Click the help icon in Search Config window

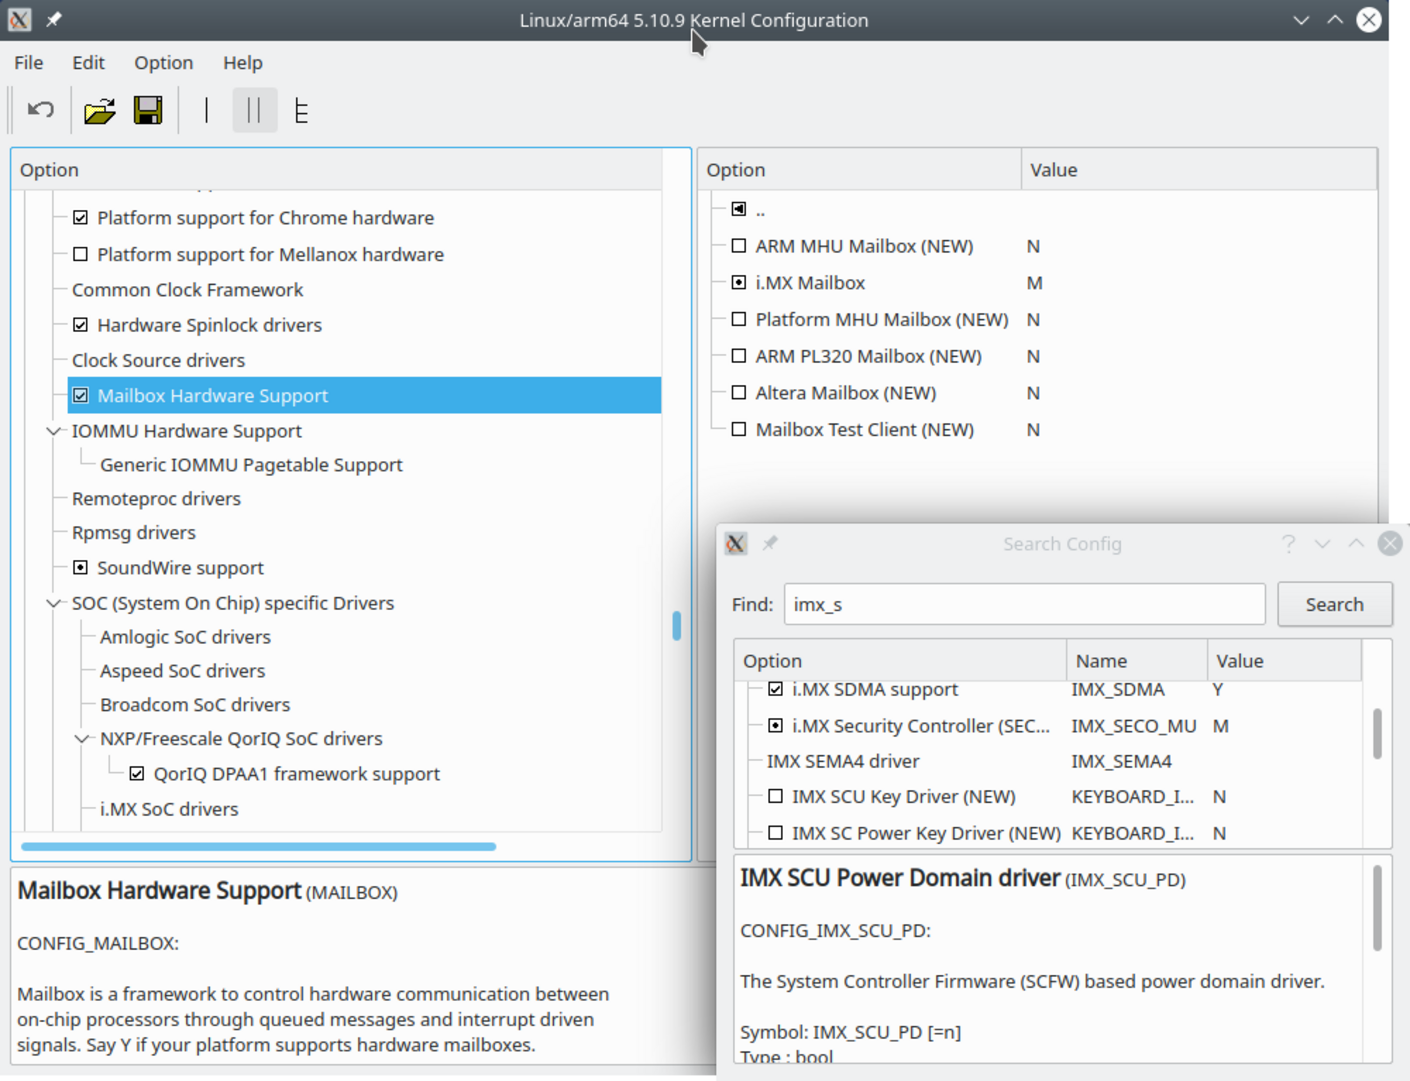coord(1288,543)
